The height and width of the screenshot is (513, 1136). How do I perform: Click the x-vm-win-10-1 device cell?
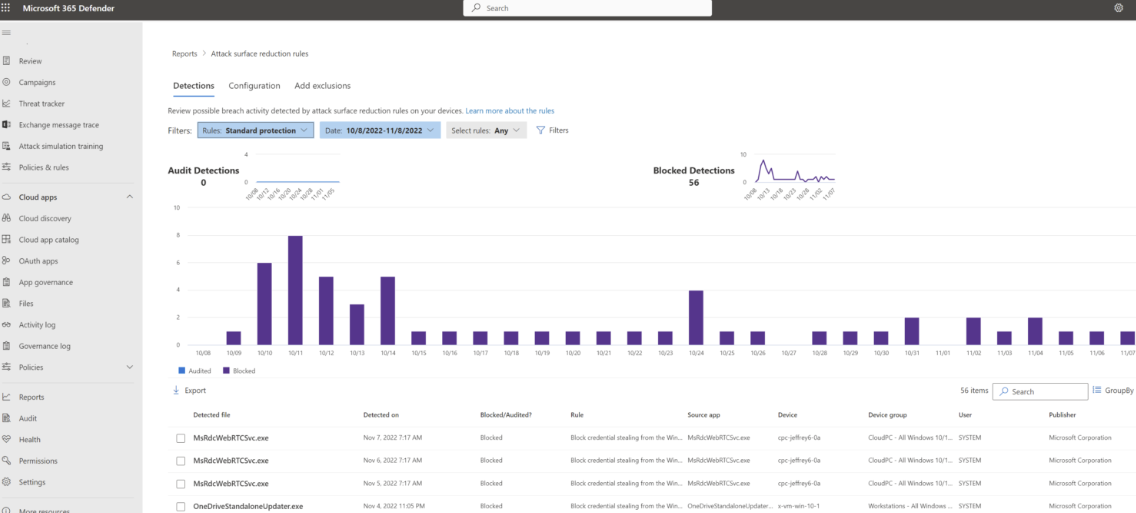pos(799,505)
